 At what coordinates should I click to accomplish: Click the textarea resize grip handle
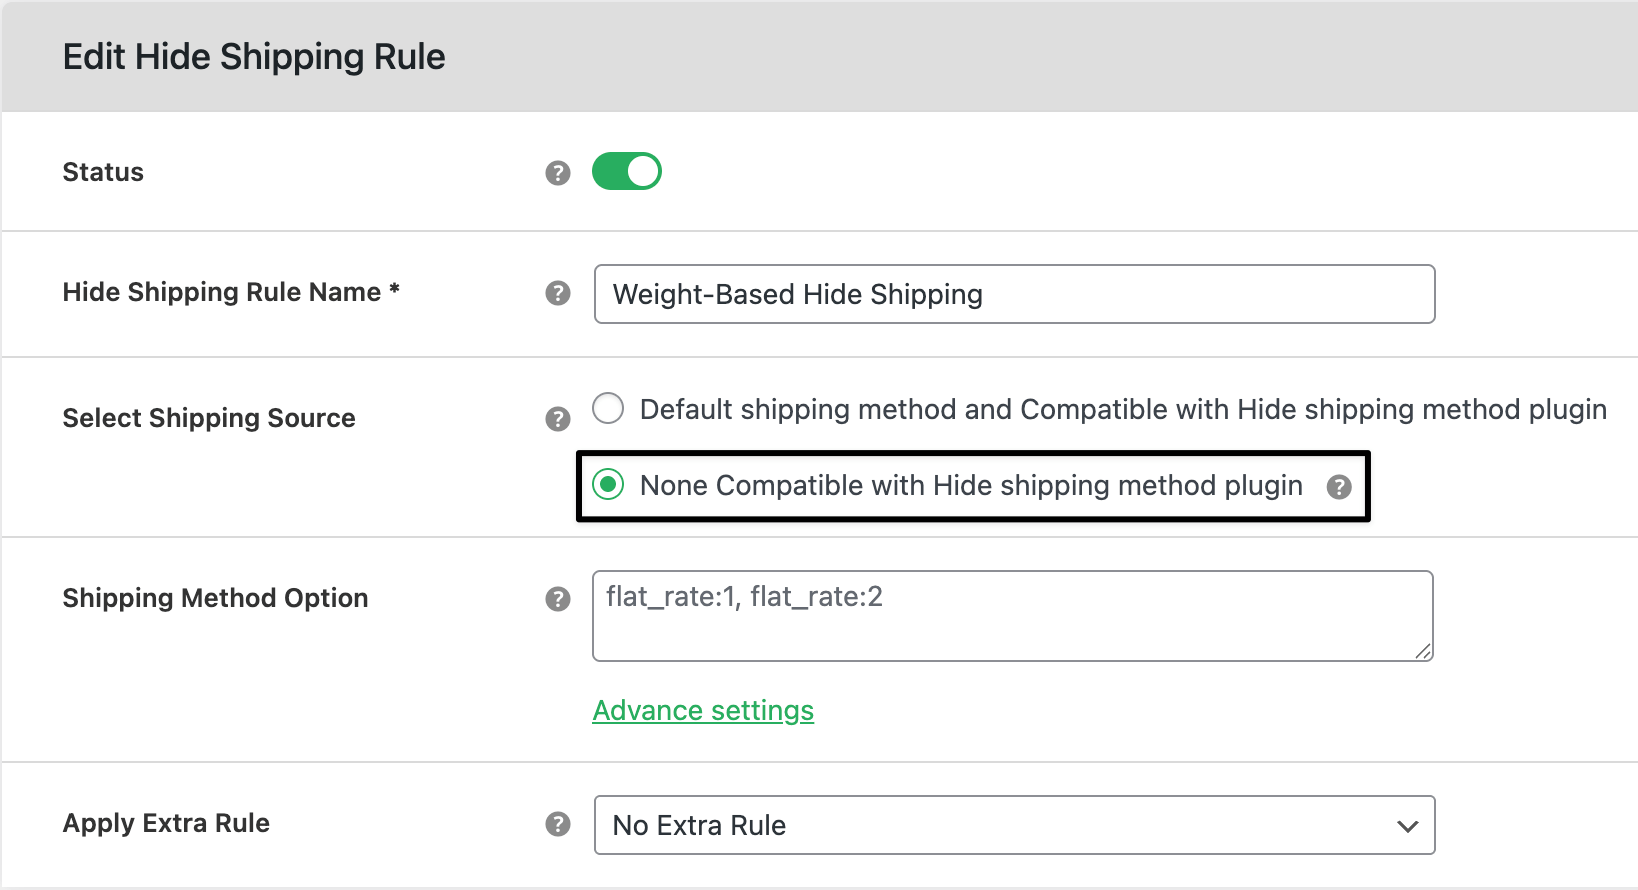1424,652
